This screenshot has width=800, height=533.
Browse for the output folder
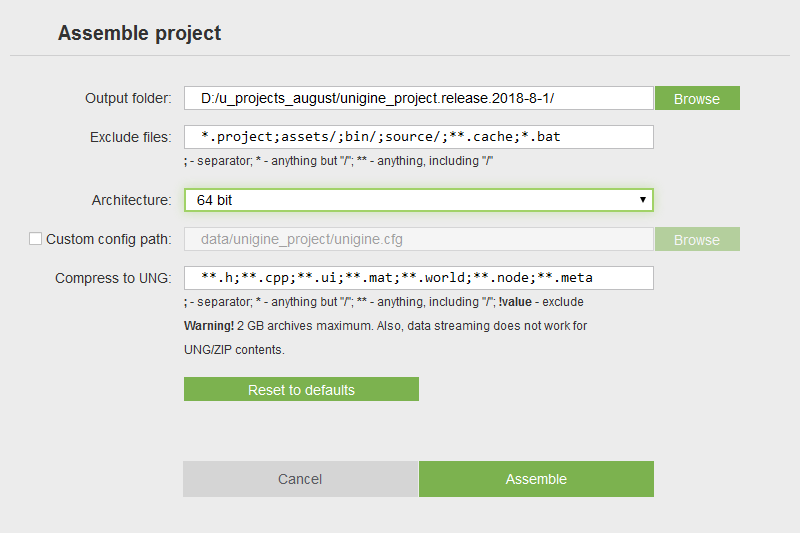(x=697, y=98)
